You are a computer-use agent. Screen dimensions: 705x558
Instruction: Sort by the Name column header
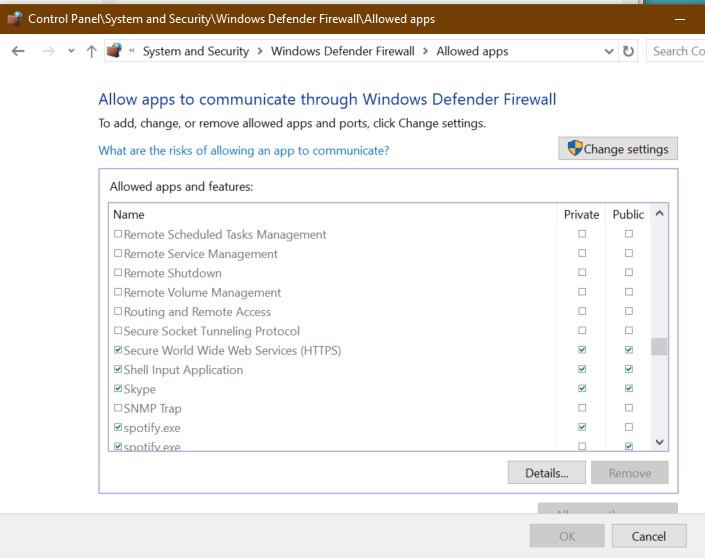point(129,214)
